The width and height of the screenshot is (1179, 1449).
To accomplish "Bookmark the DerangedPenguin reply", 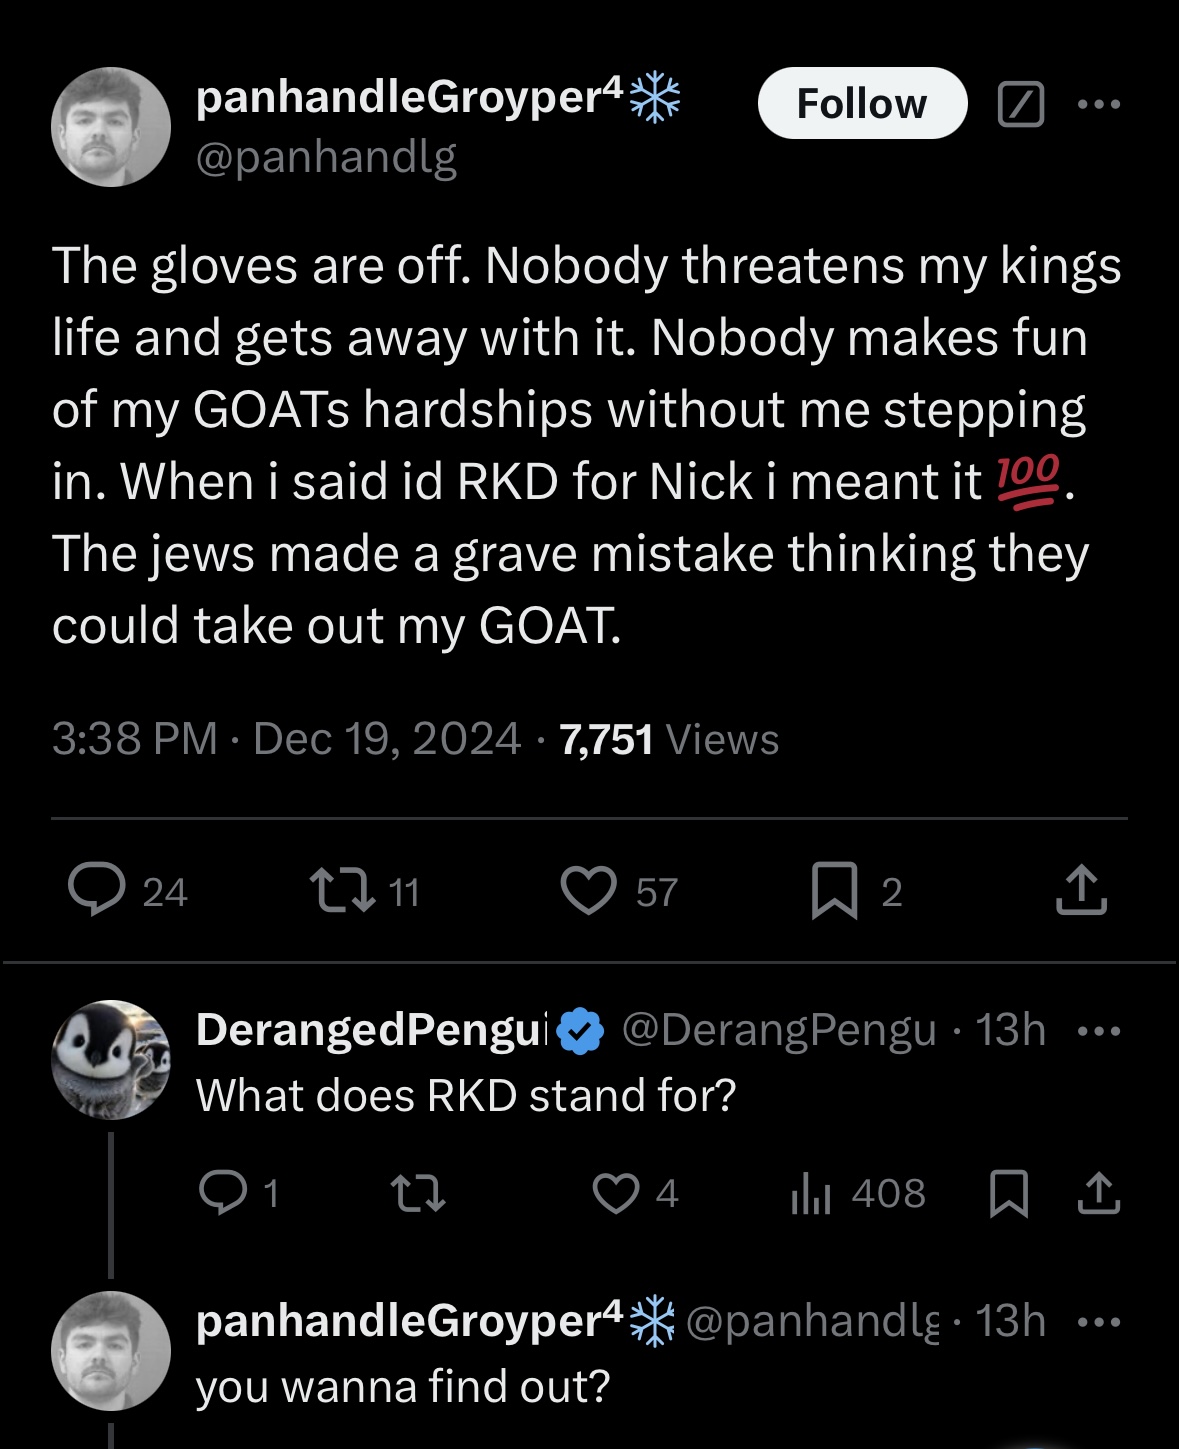I will [x=1009, y=1193].
